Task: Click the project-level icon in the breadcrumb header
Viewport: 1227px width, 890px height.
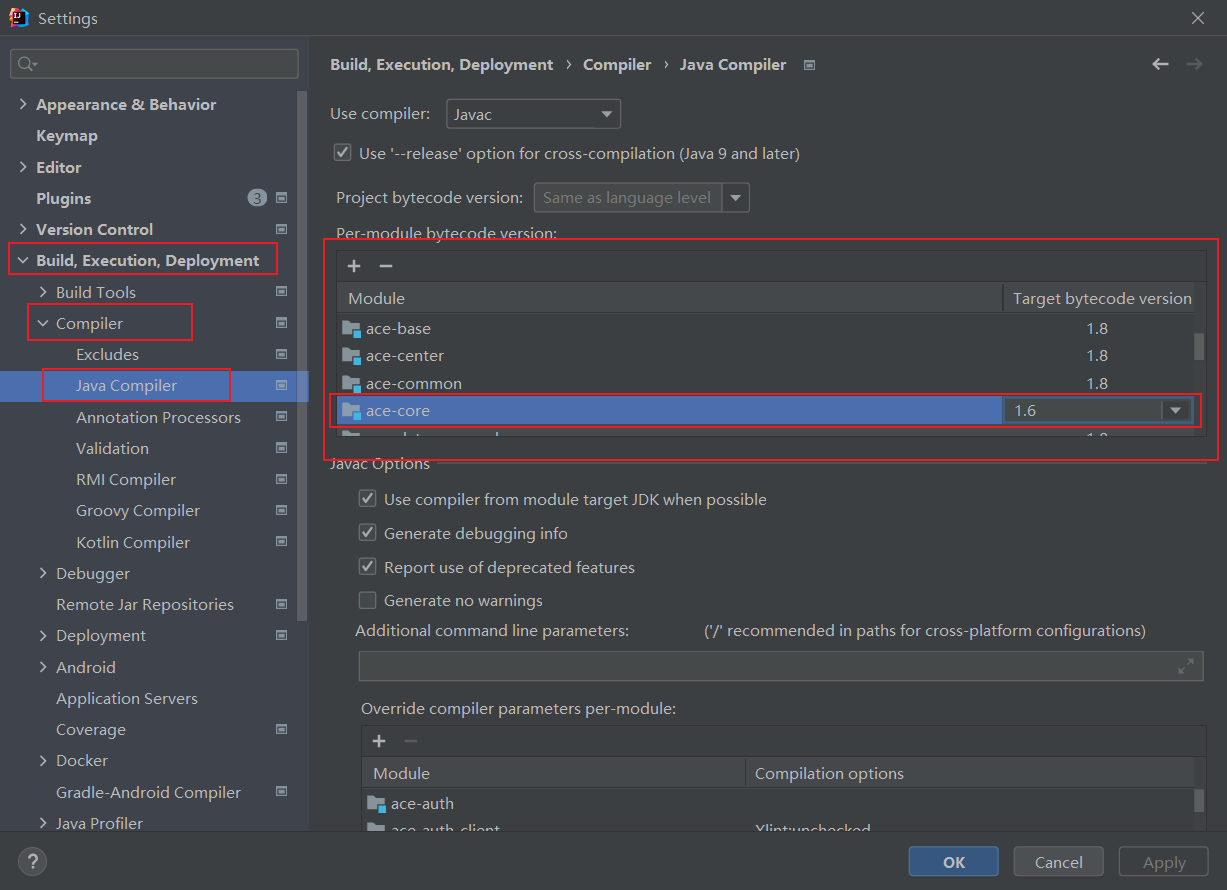Action: [810, 65]
